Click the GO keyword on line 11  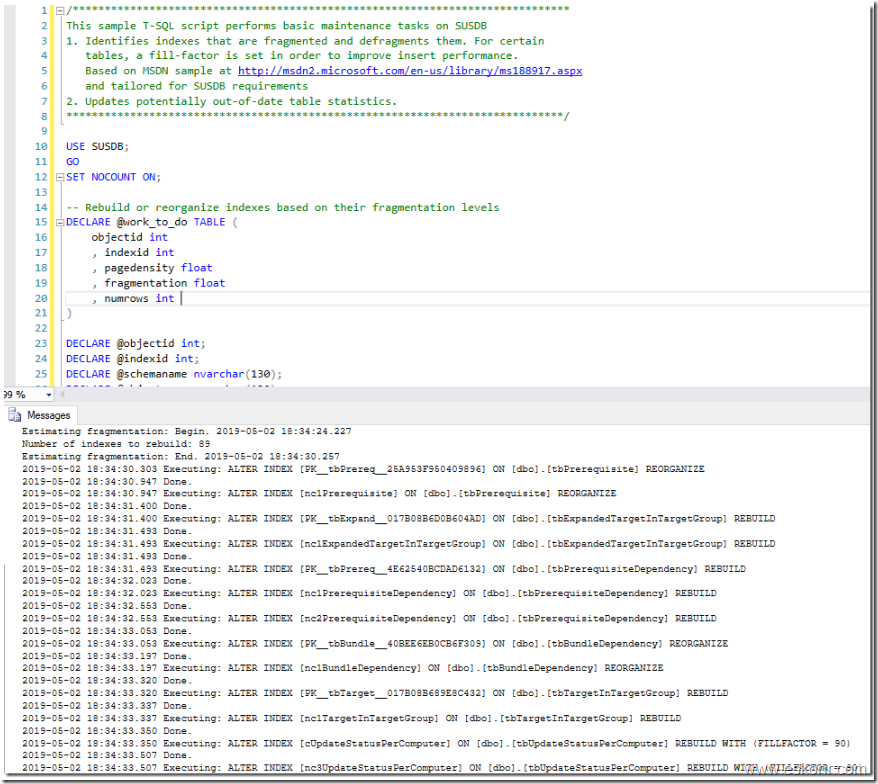tap(72, 161)
